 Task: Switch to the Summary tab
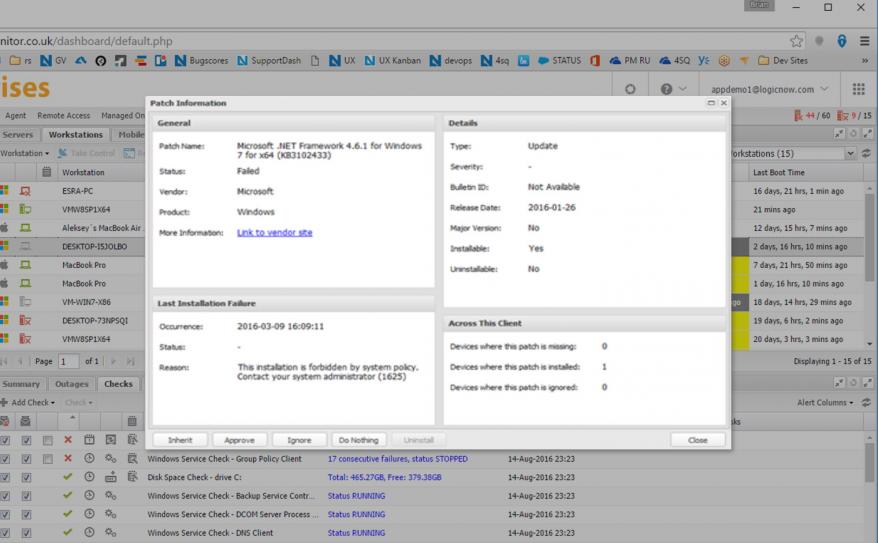tap(21, 384)
